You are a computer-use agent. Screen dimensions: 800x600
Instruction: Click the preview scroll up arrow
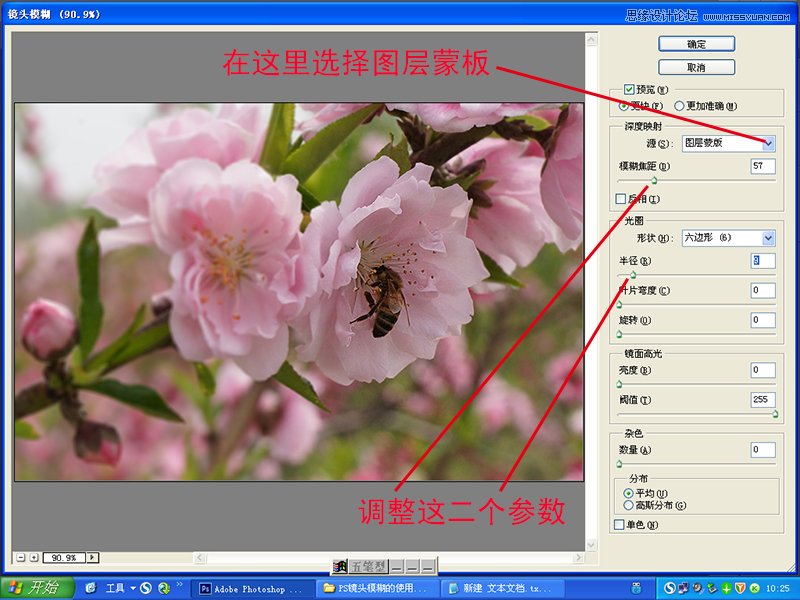pos(591,40)
